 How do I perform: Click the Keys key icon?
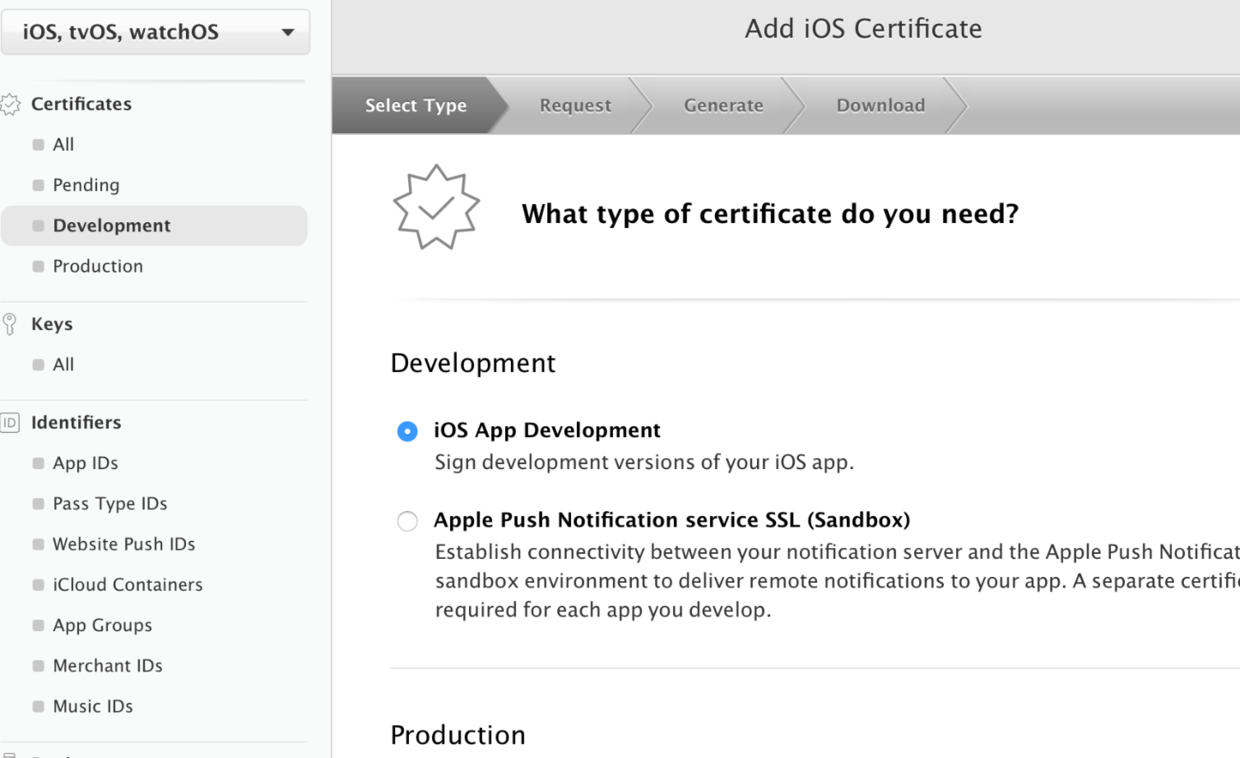10,324
